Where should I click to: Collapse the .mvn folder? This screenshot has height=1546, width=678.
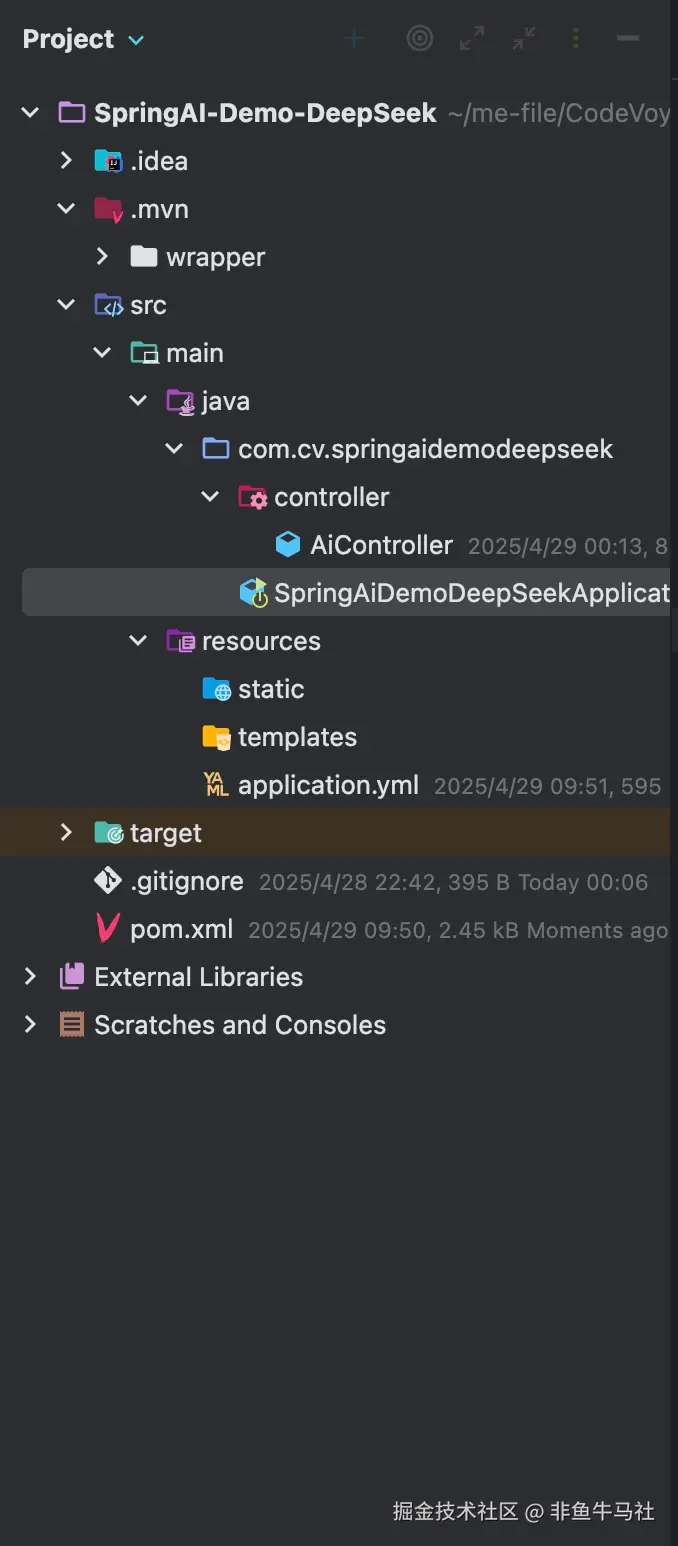pyautogui.click(x=66, y=209)
